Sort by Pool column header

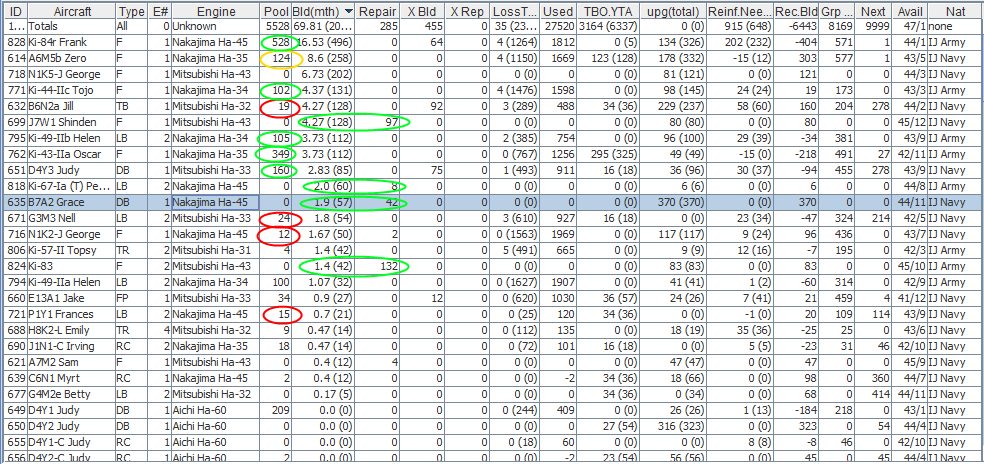pos(275,11)
